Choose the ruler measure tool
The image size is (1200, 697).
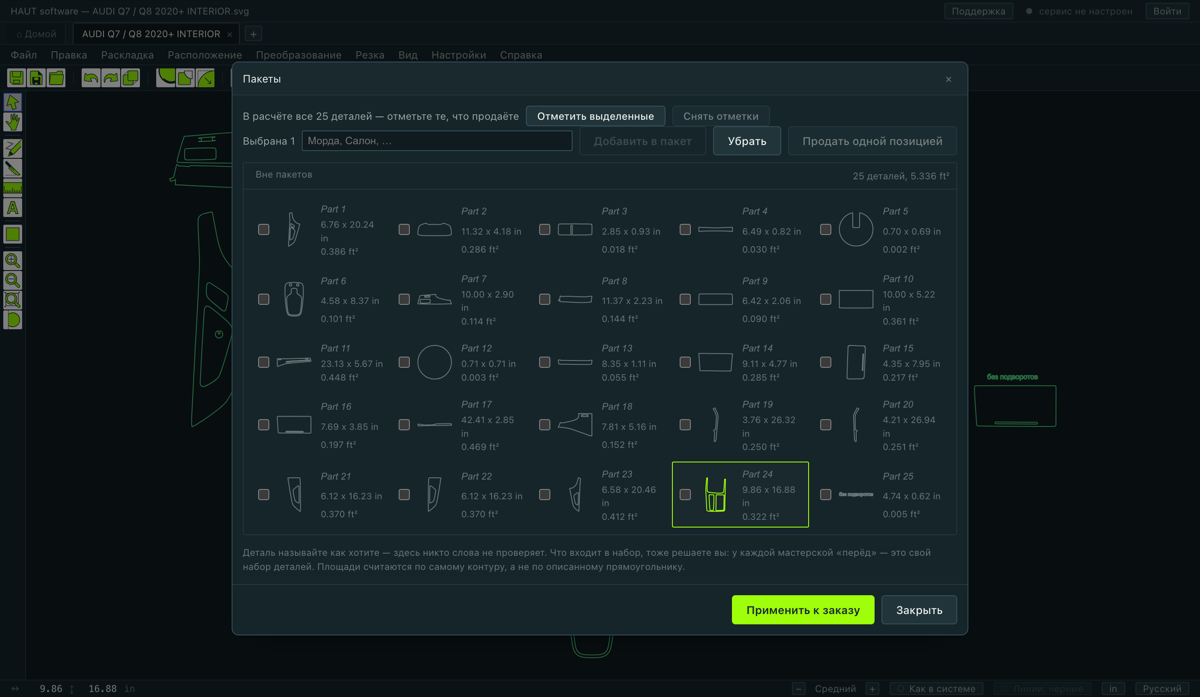pos(12,187)
